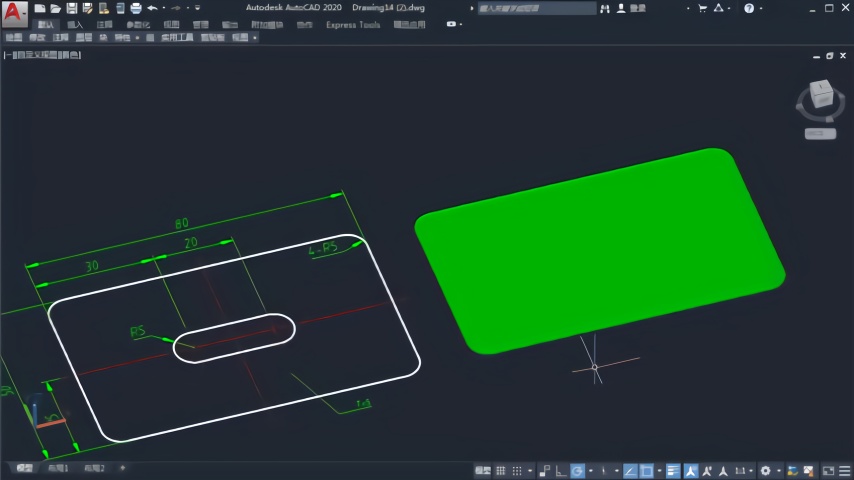The width and height of the screenshot is (854, 480).
Task: Open the AutoCAD application menu
Action: (x=14, y=13)
